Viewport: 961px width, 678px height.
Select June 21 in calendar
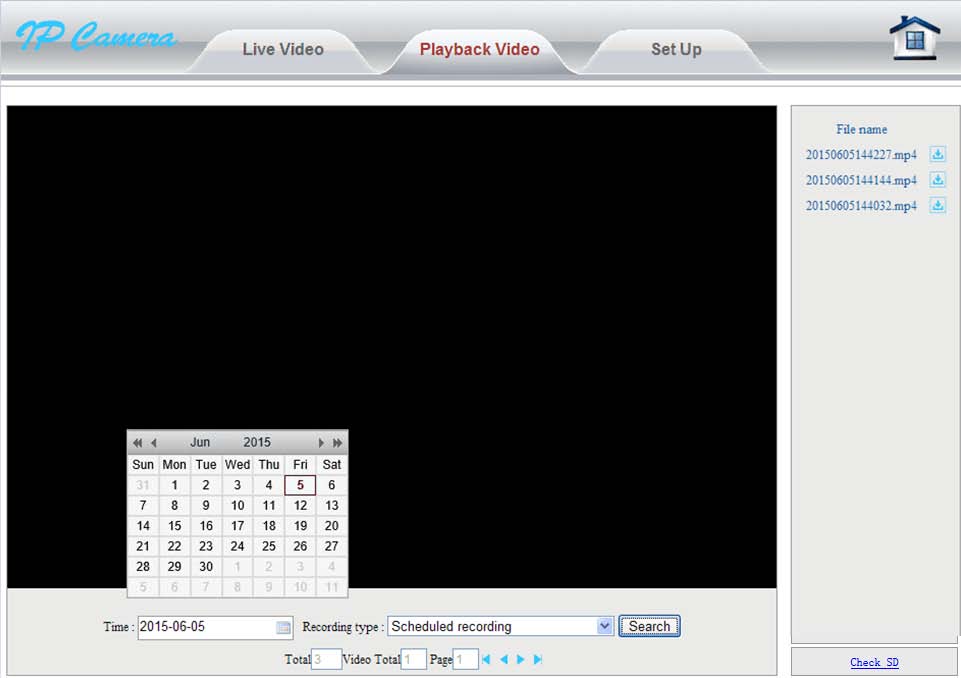click(x=143, y=546)
